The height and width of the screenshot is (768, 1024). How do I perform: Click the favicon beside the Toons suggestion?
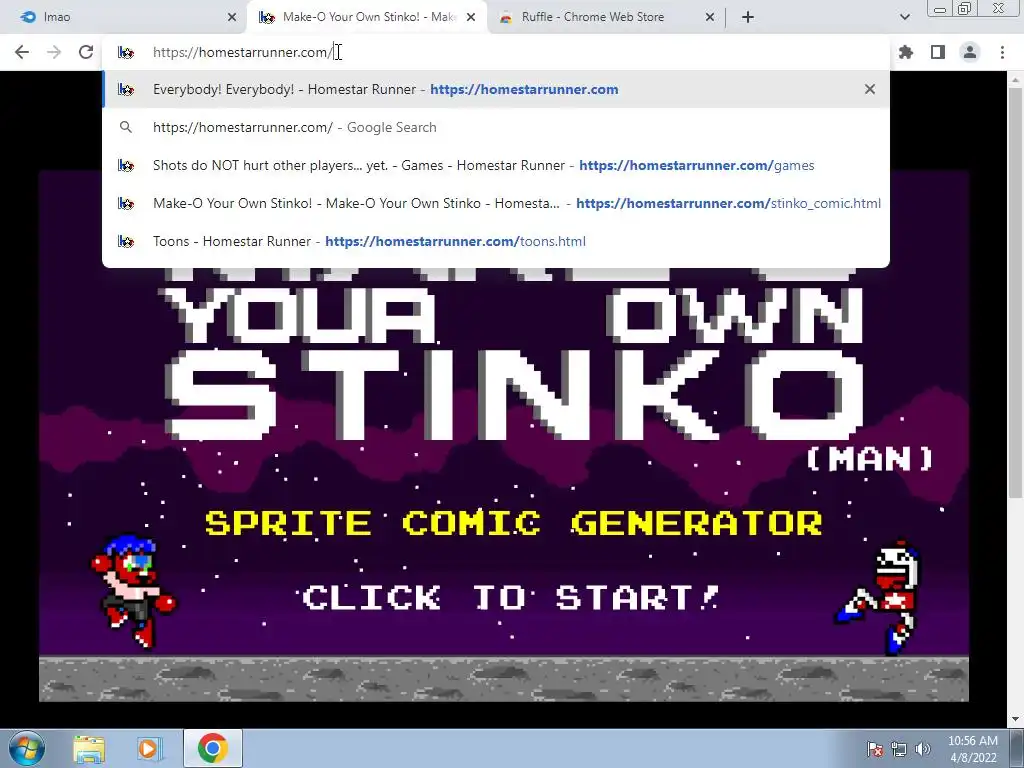[x=126, y=241]
